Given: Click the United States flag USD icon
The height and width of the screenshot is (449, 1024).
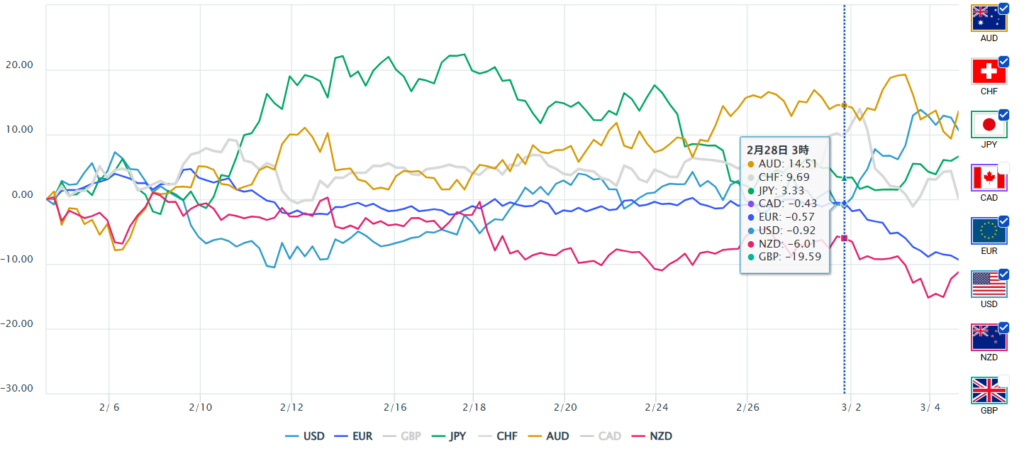Looking at the screenshot, I should [989, 284].
